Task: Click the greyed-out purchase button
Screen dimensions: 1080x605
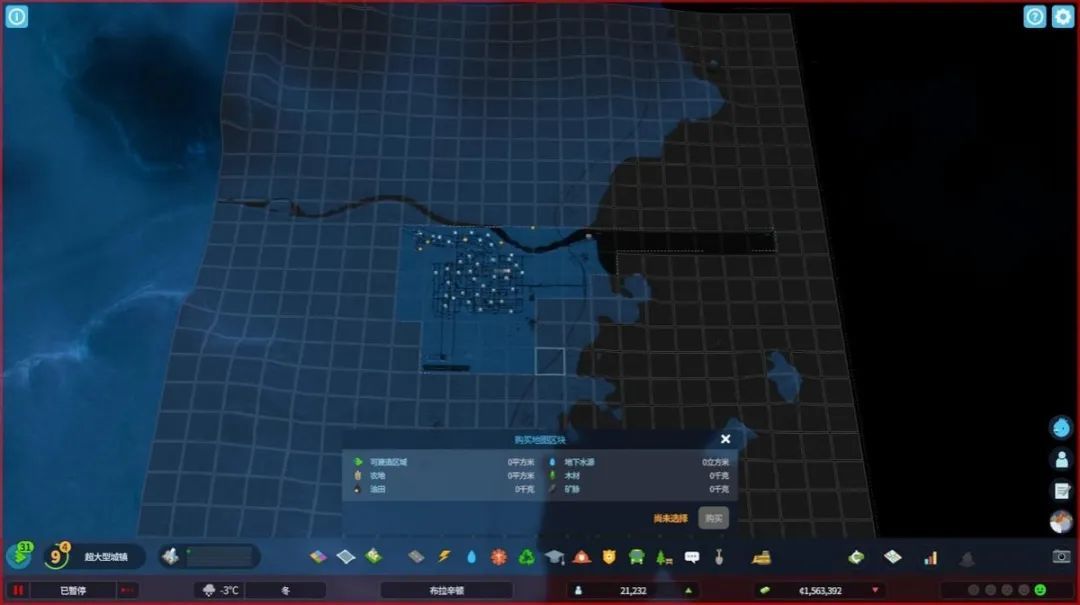Action: (x=714, y=518)
